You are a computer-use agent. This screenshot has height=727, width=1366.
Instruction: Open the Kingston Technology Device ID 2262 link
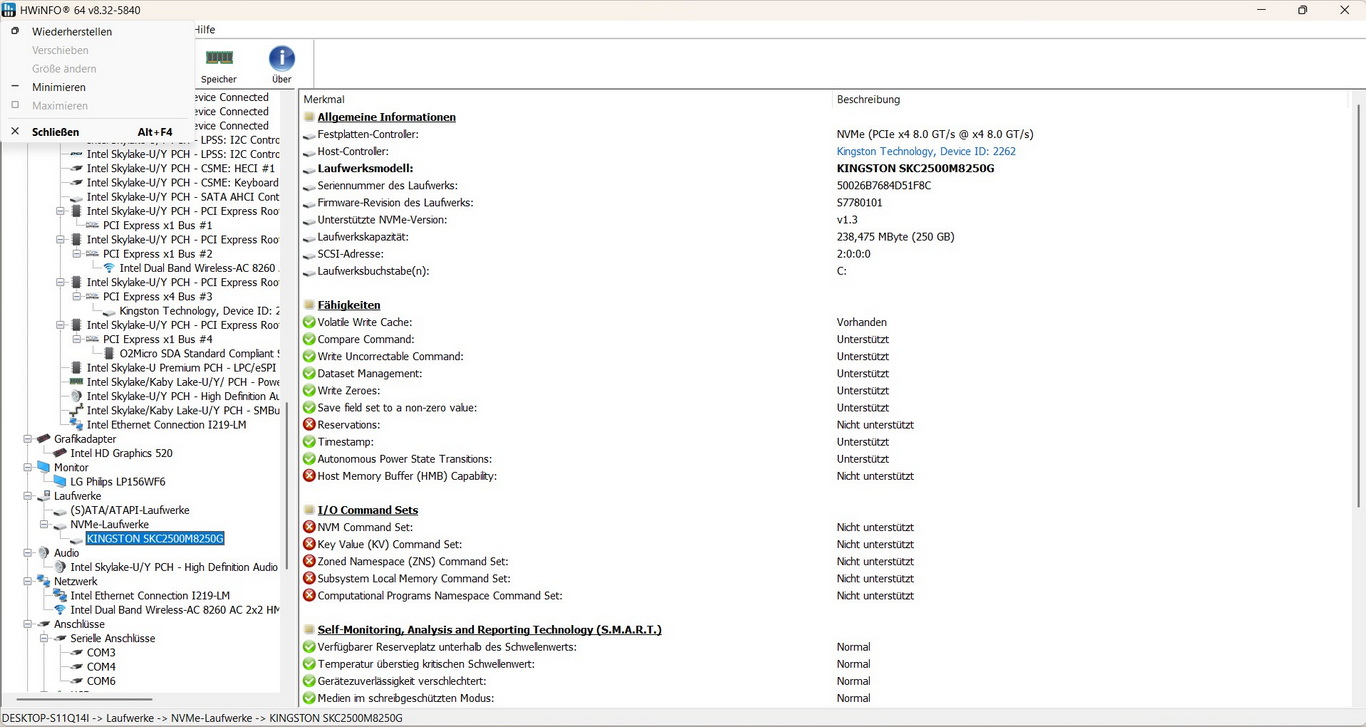(925, 151)
